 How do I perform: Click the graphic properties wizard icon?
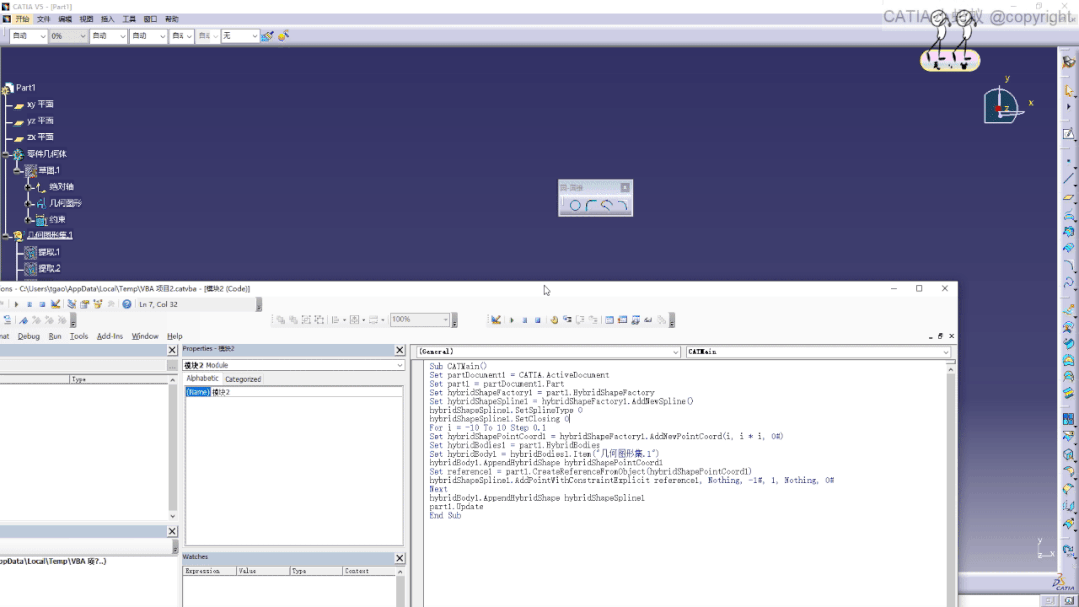tap(284, 36)
